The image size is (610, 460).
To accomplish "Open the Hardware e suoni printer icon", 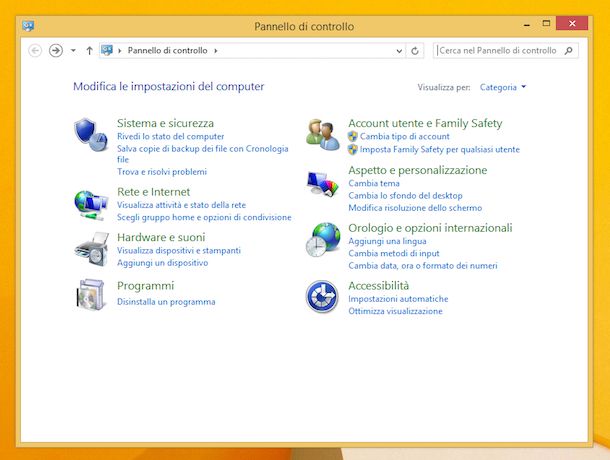I will [91, 249].
